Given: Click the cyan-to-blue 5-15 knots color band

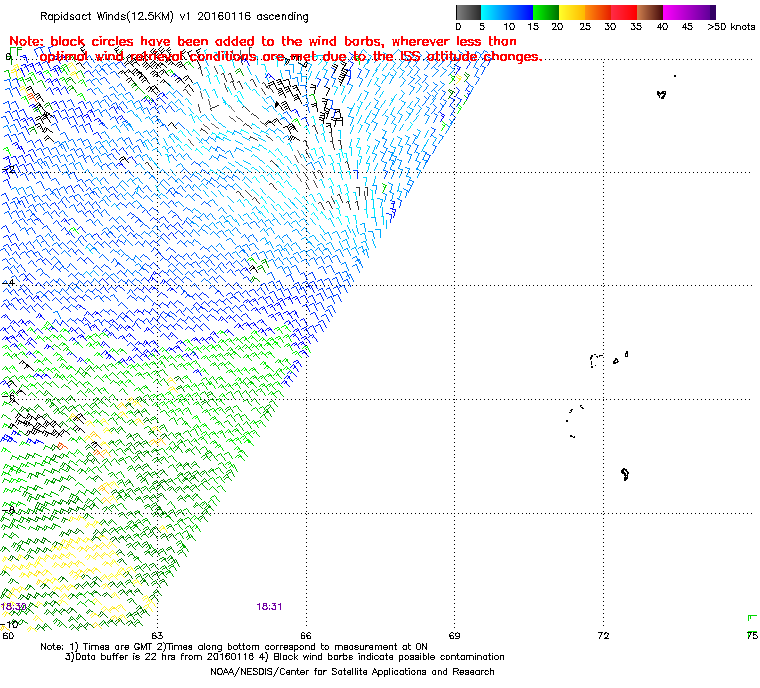Looking at the screenshot, I should [x=507, y=12].
